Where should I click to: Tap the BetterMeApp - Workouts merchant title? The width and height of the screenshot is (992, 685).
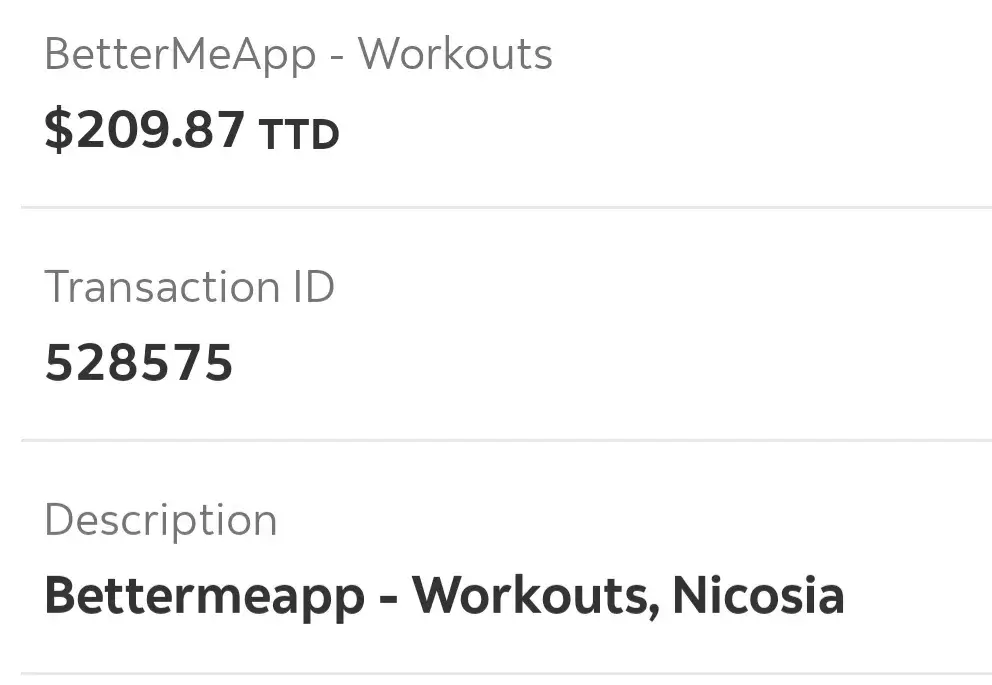pos(298,54)
